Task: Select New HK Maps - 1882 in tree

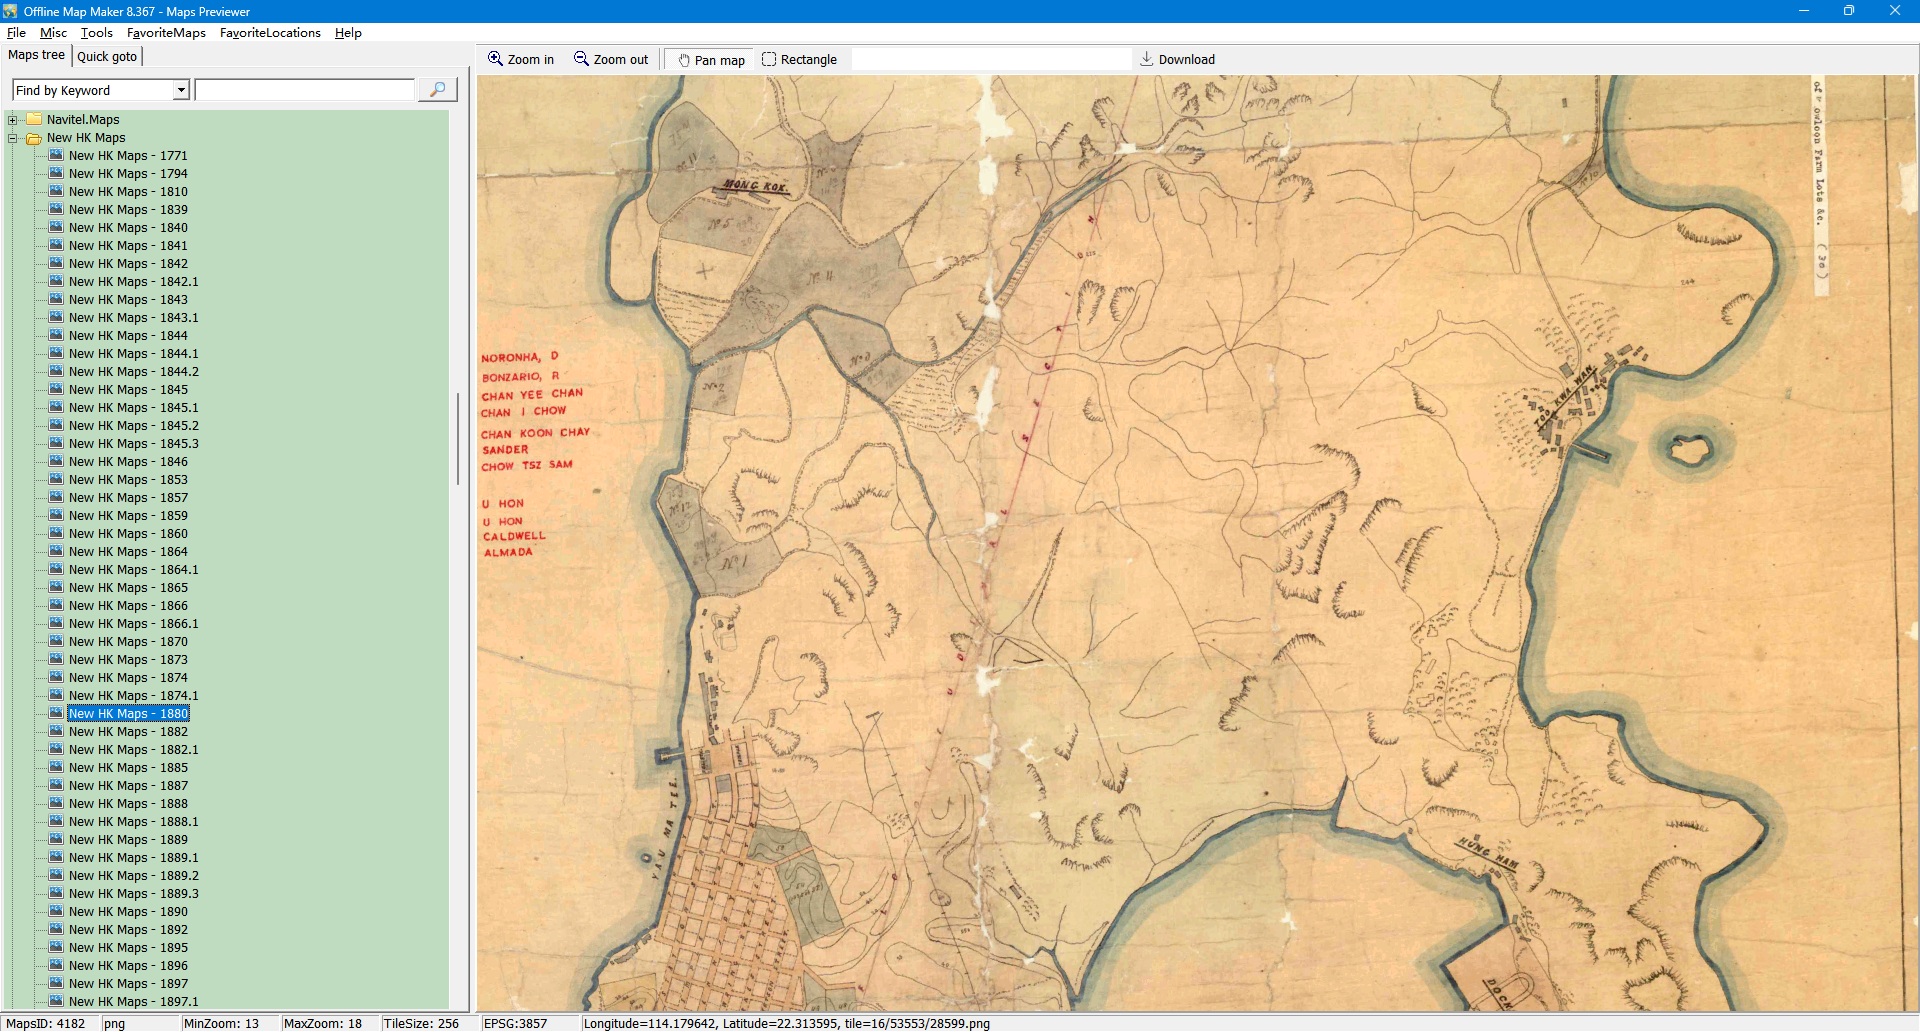Action: click(128, 732)
